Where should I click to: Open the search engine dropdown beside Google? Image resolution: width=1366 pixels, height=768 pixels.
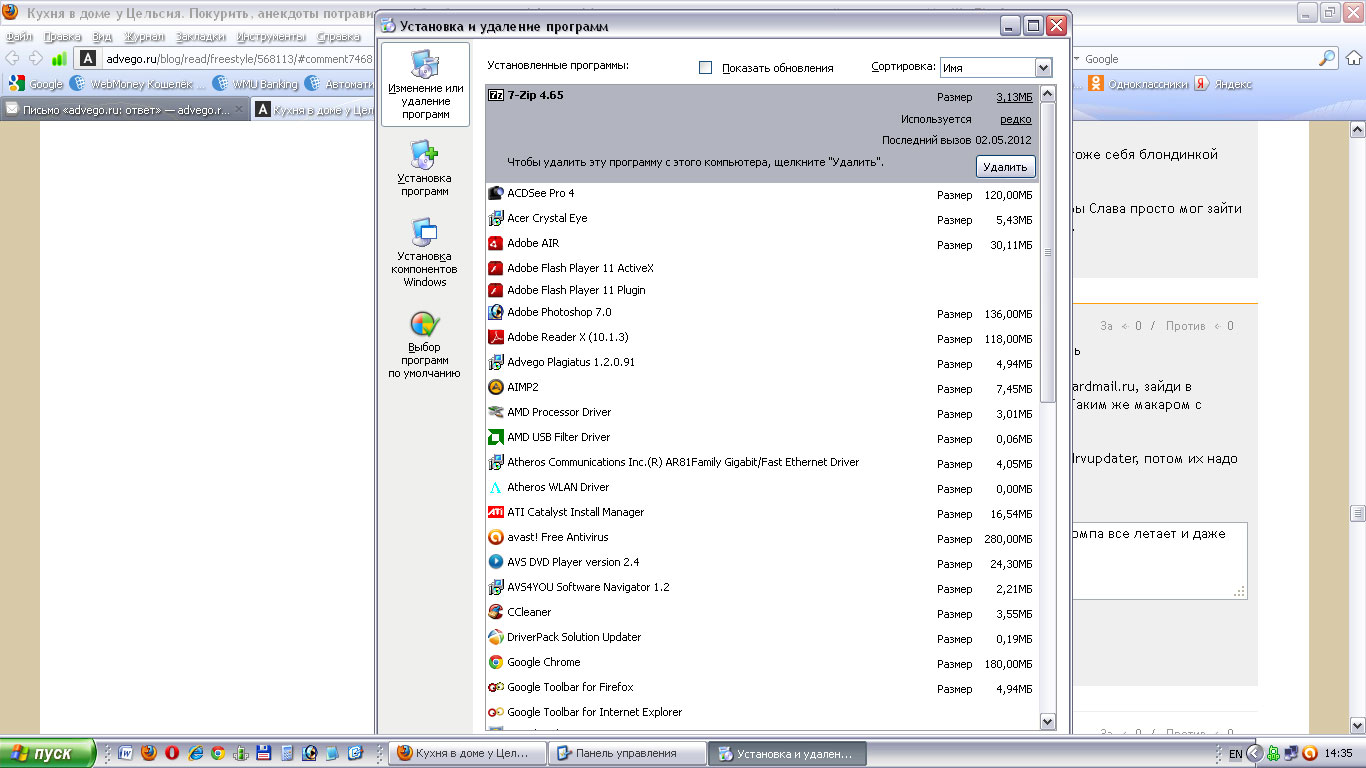pos(1077,59)
